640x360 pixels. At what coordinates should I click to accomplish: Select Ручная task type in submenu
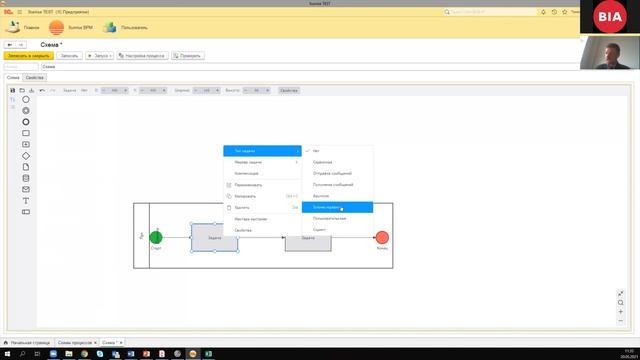pos(338,196)
